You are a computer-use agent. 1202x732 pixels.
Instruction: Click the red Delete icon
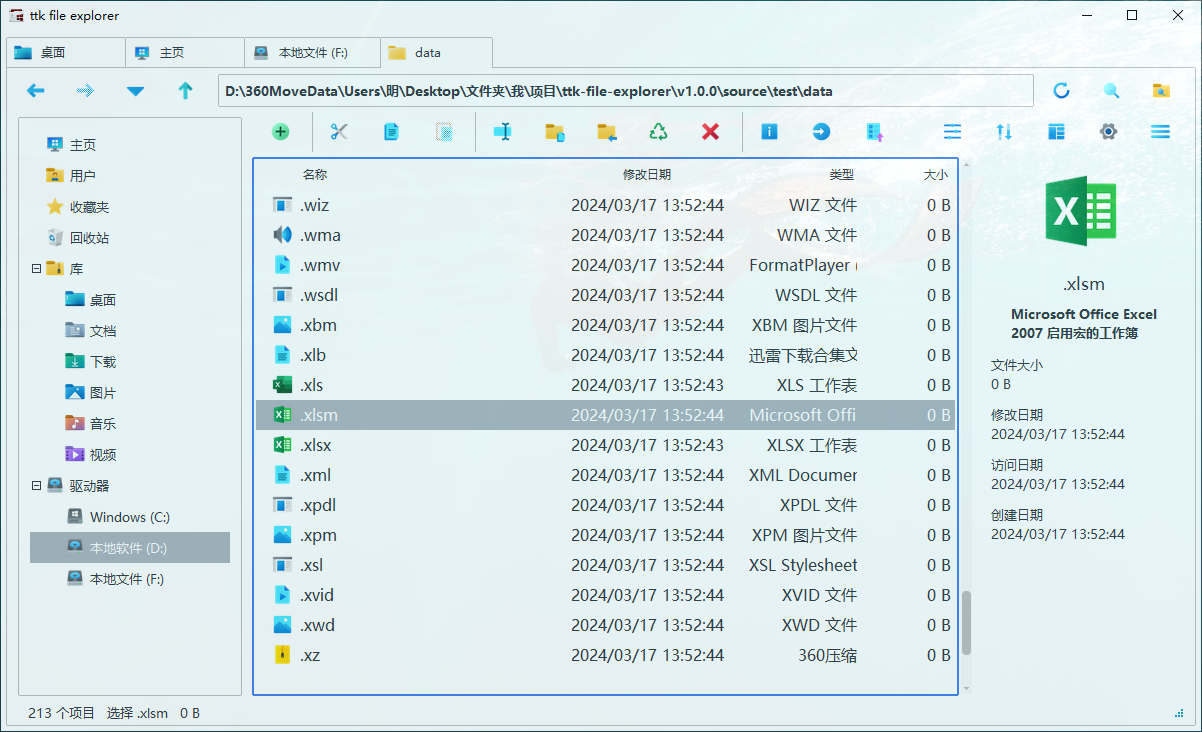click(x=710, y=131)
